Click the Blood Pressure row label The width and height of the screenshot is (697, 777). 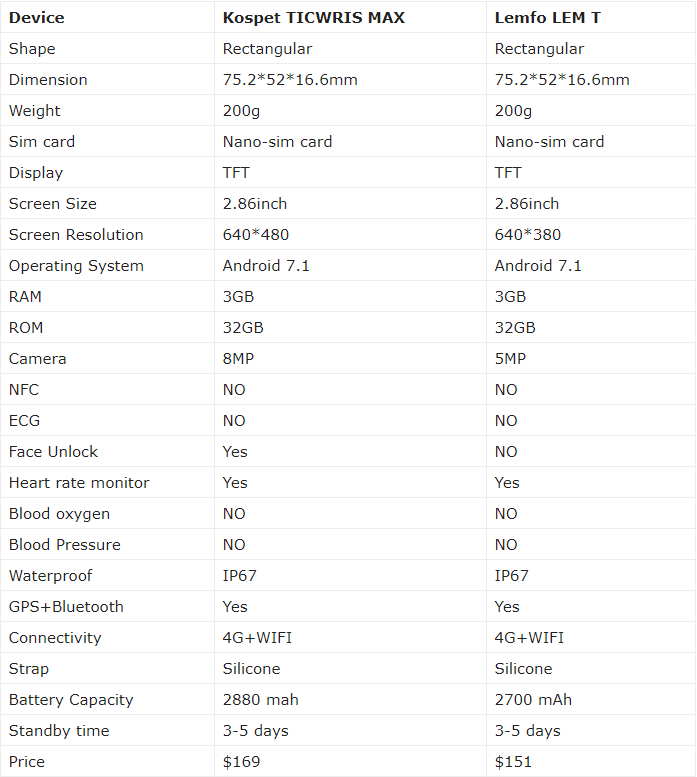tap(65, 545)
